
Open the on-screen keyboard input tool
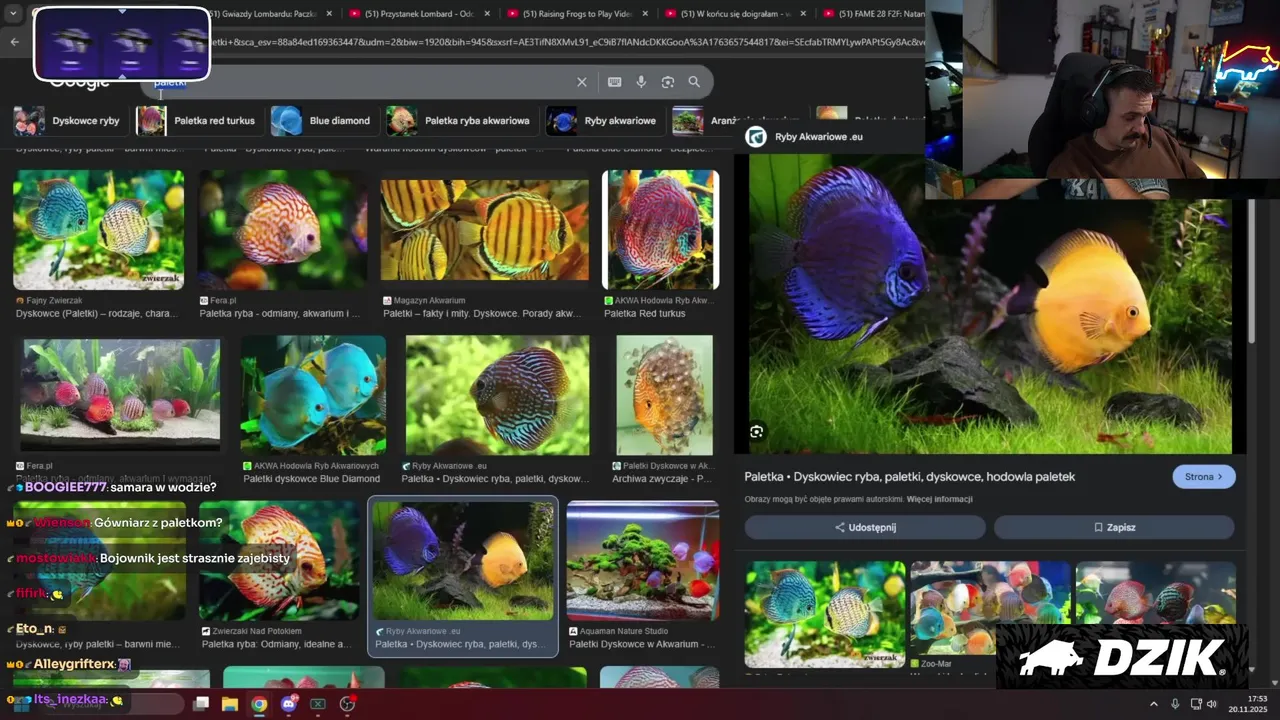pos(614,82)
